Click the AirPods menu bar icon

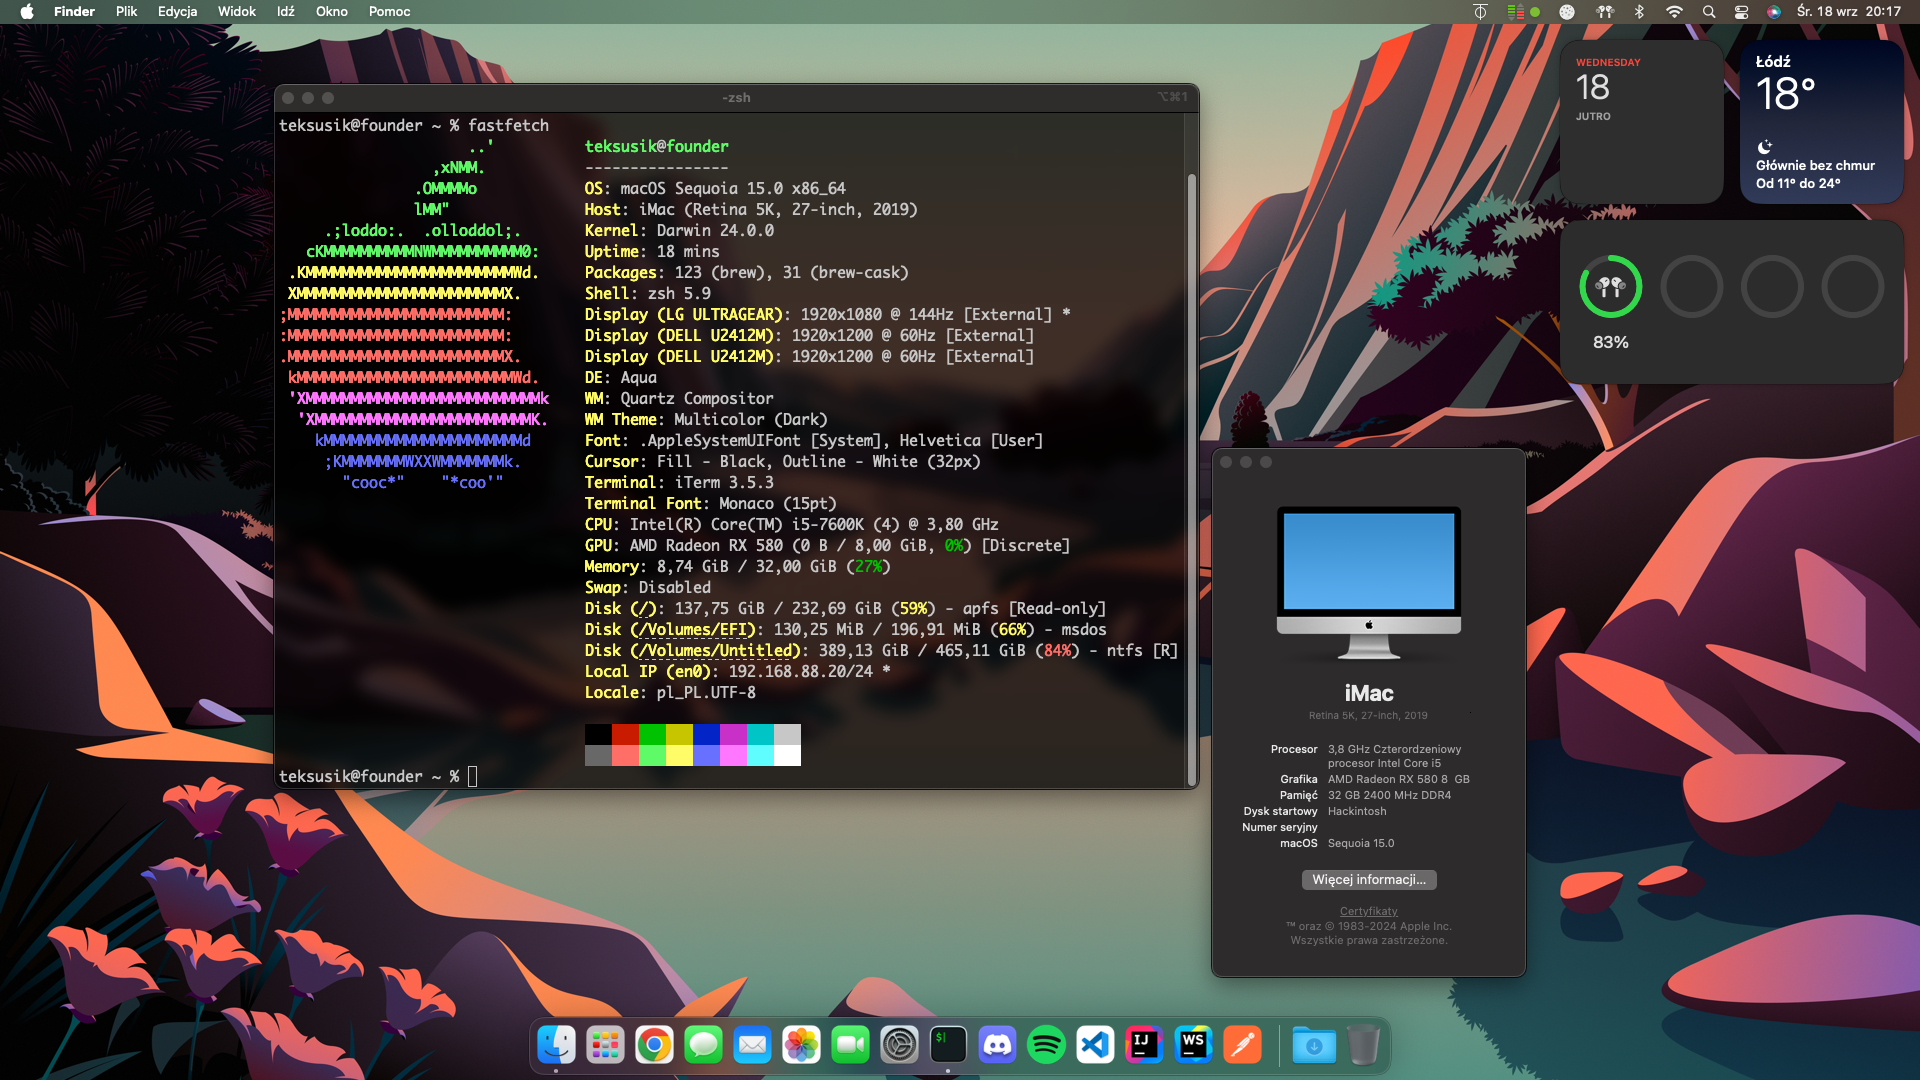pos(1605,12)
